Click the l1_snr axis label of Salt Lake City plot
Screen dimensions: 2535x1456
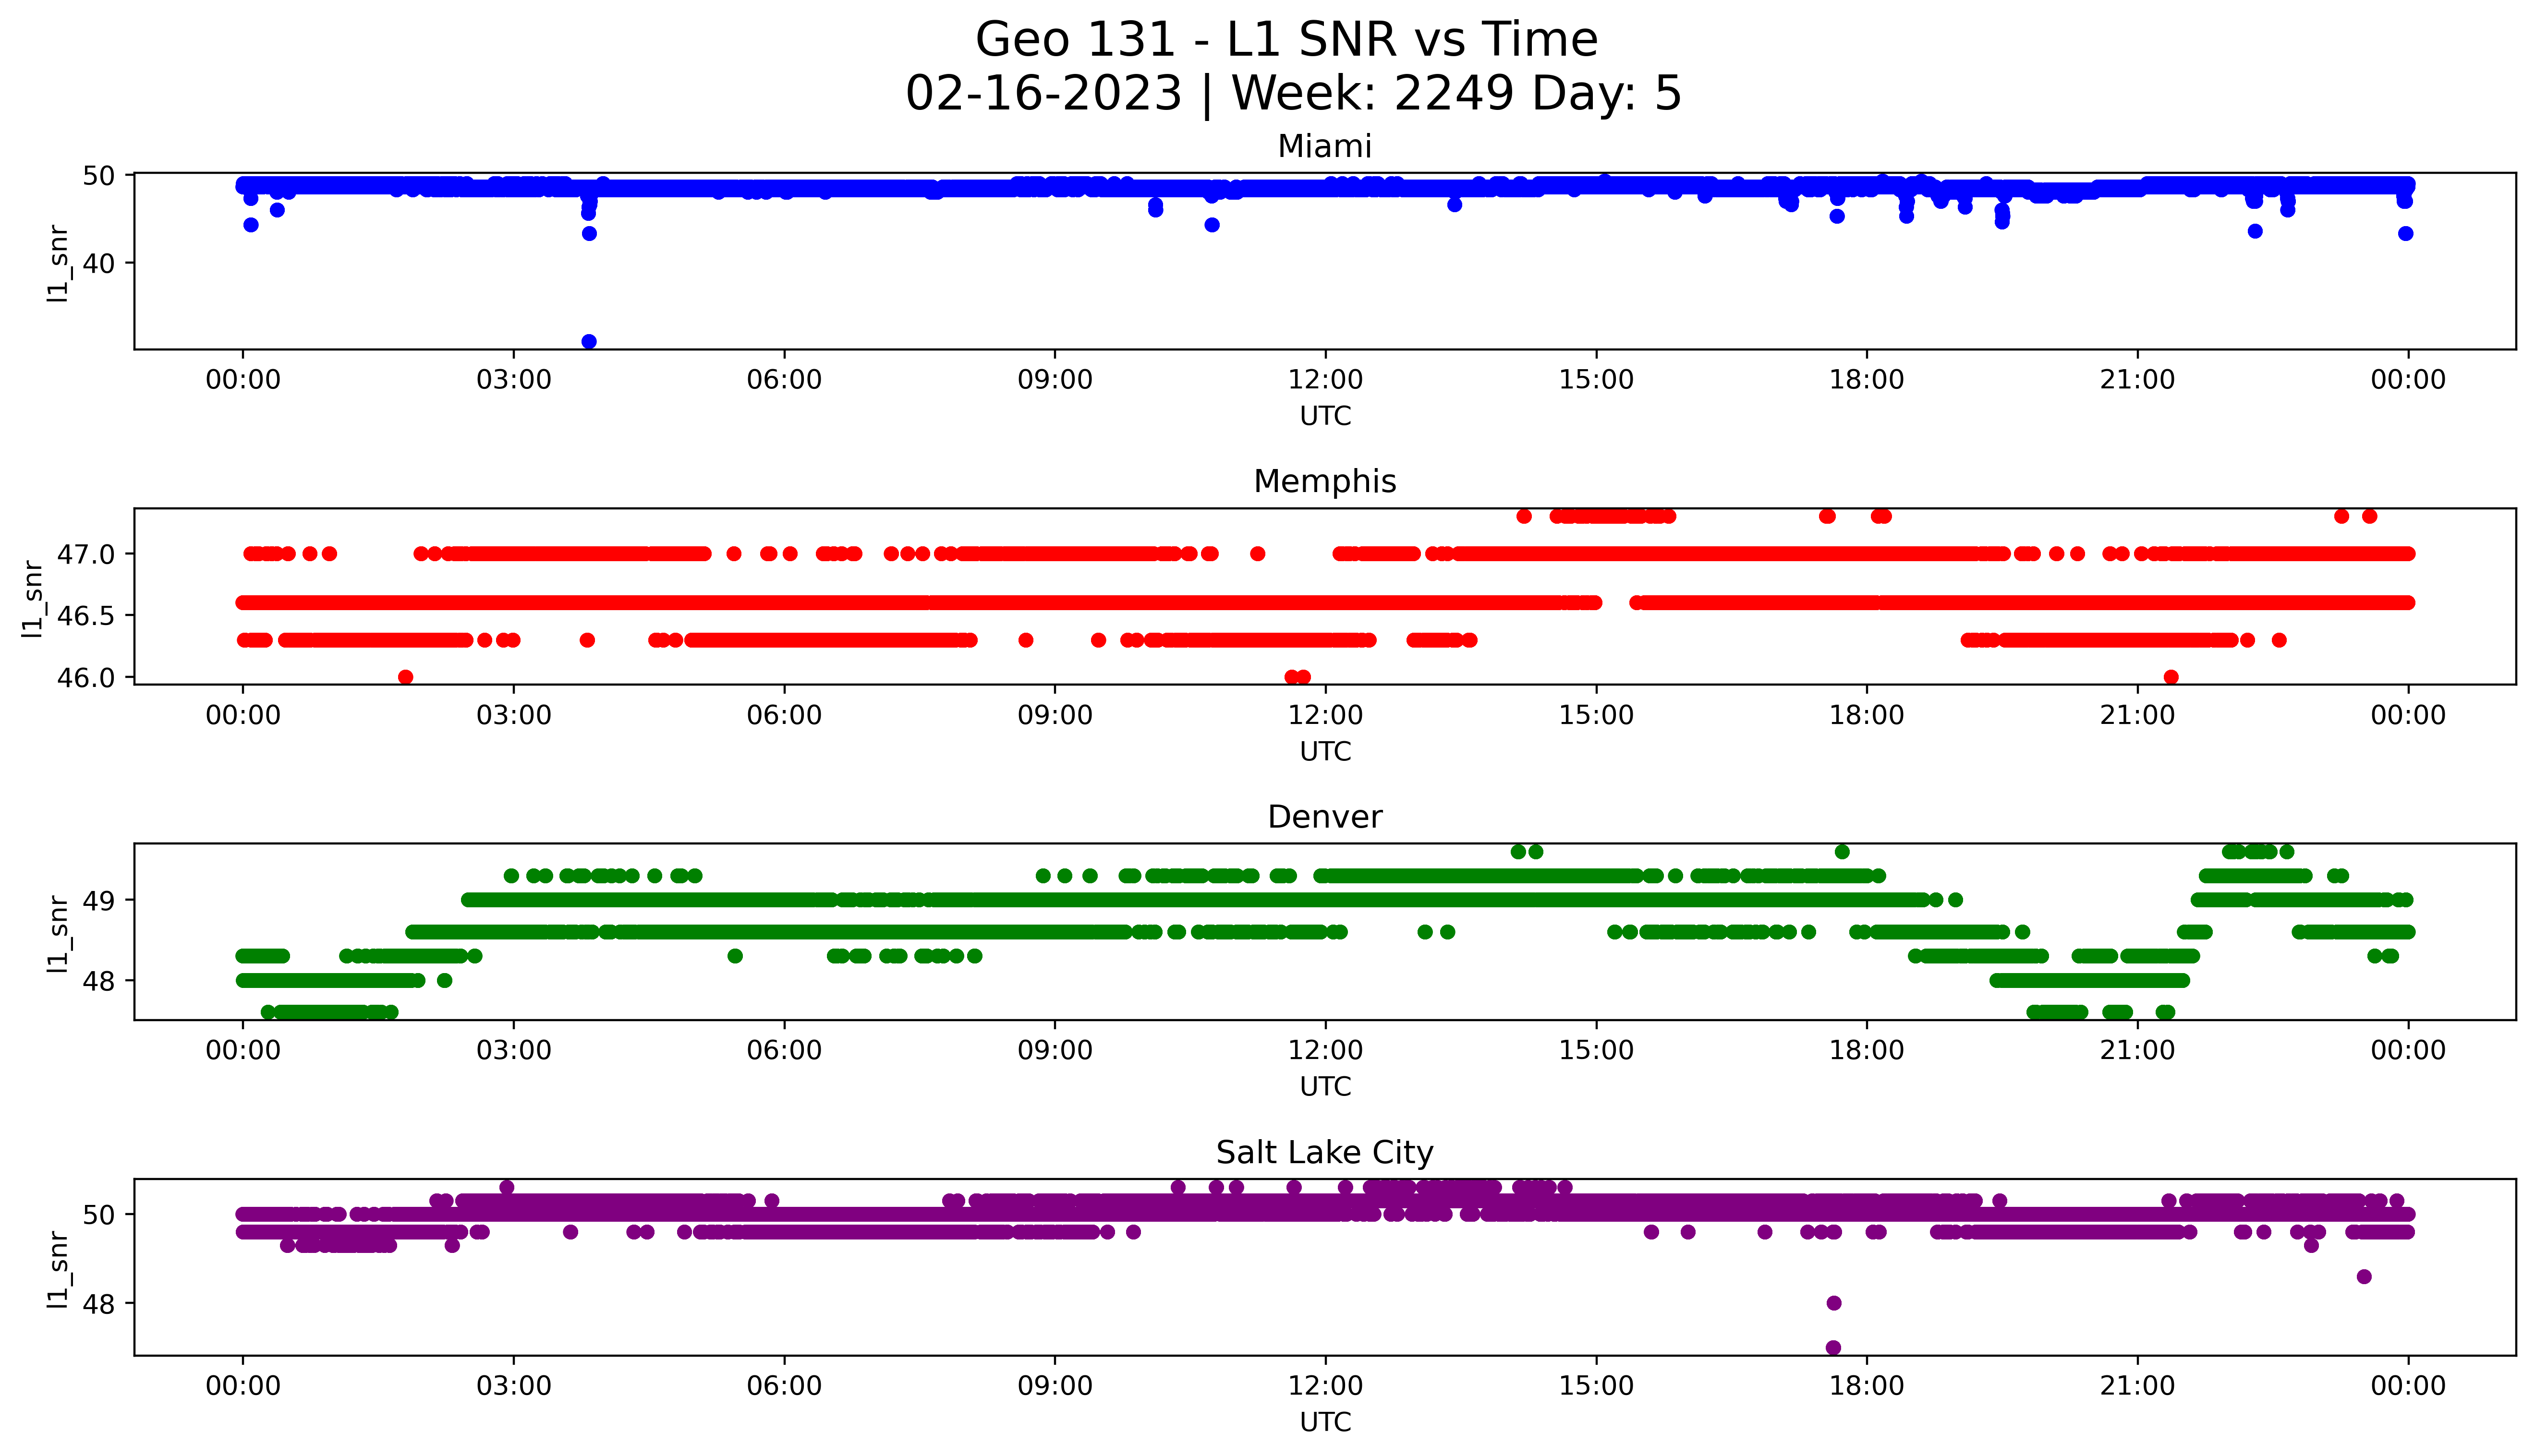[x=59, y=1271]
